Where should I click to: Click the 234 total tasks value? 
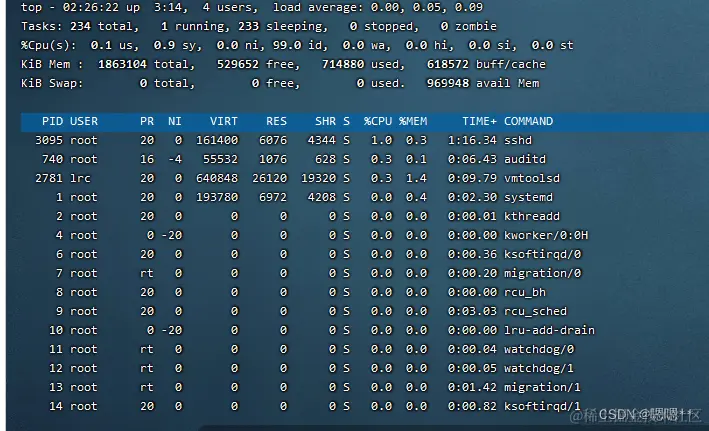coord(80,26)
